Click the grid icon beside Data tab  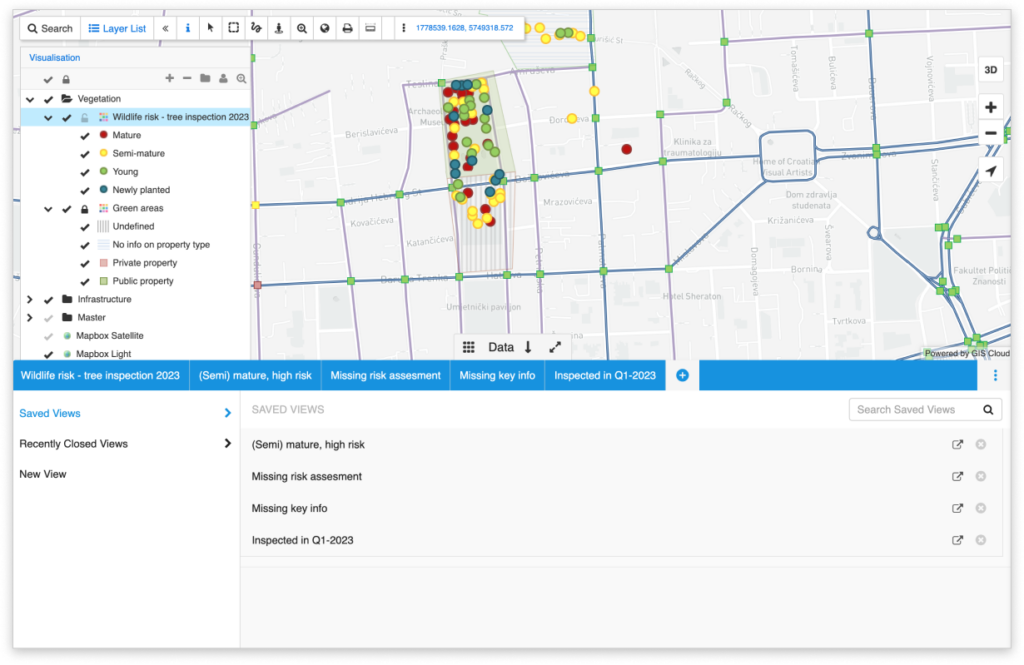tap(468, 346)
